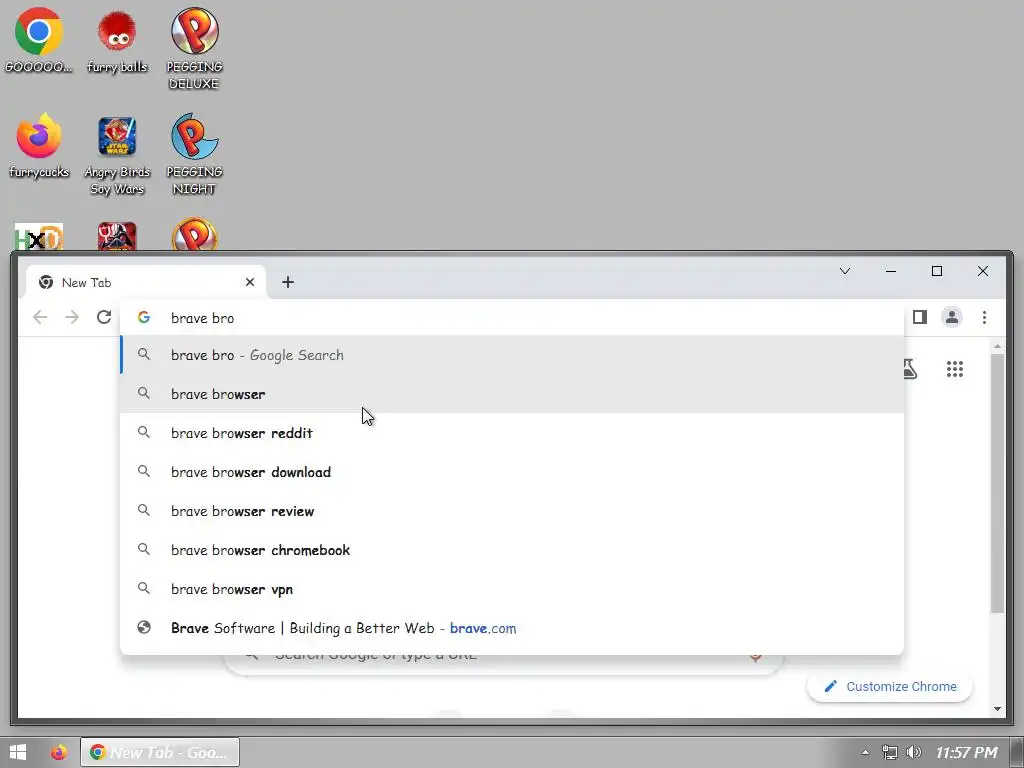The image size is (1024, 768).
Task: Click the network tray icon
Action: coord(889,752)
